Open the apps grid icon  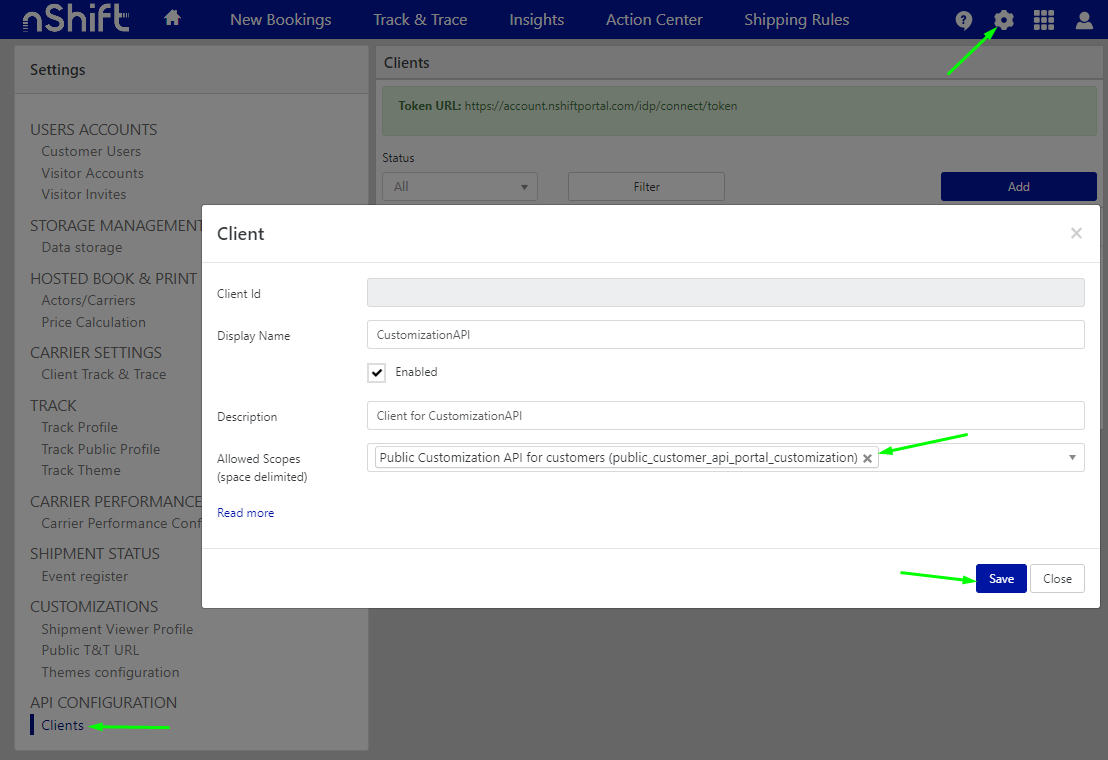tap(1044, 20)
